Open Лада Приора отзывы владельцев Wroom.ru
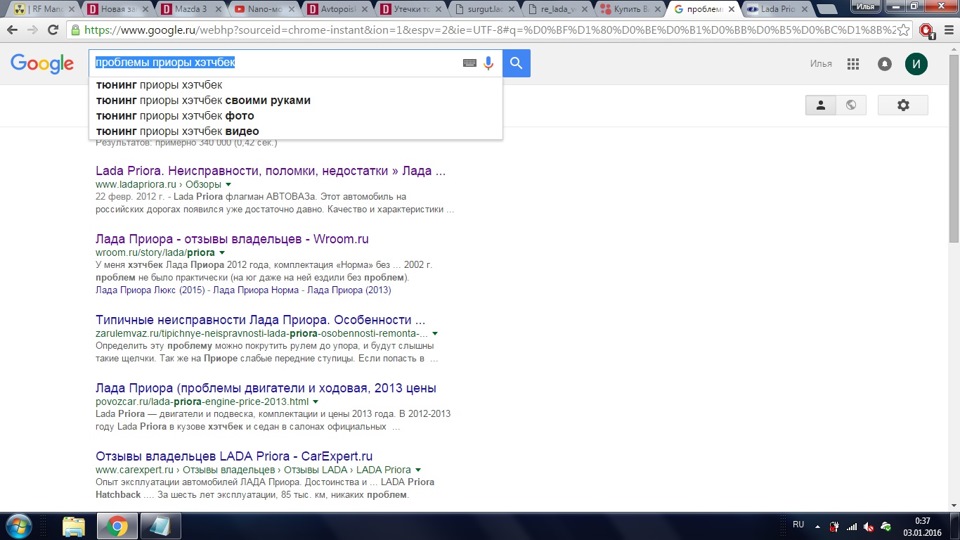The height and width of the screenshot is (540, 960). (x=232, y=239)
